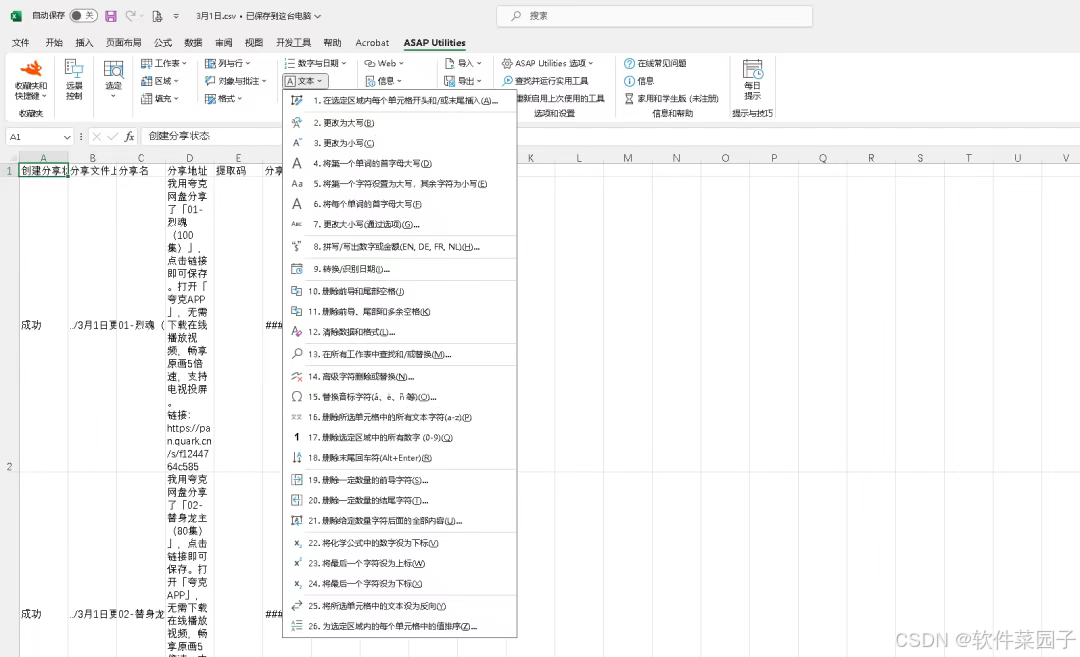Switch to the 开始 tab
Image resolution: width=1080 pixels, height=657 pixels.
coord(54,43)
